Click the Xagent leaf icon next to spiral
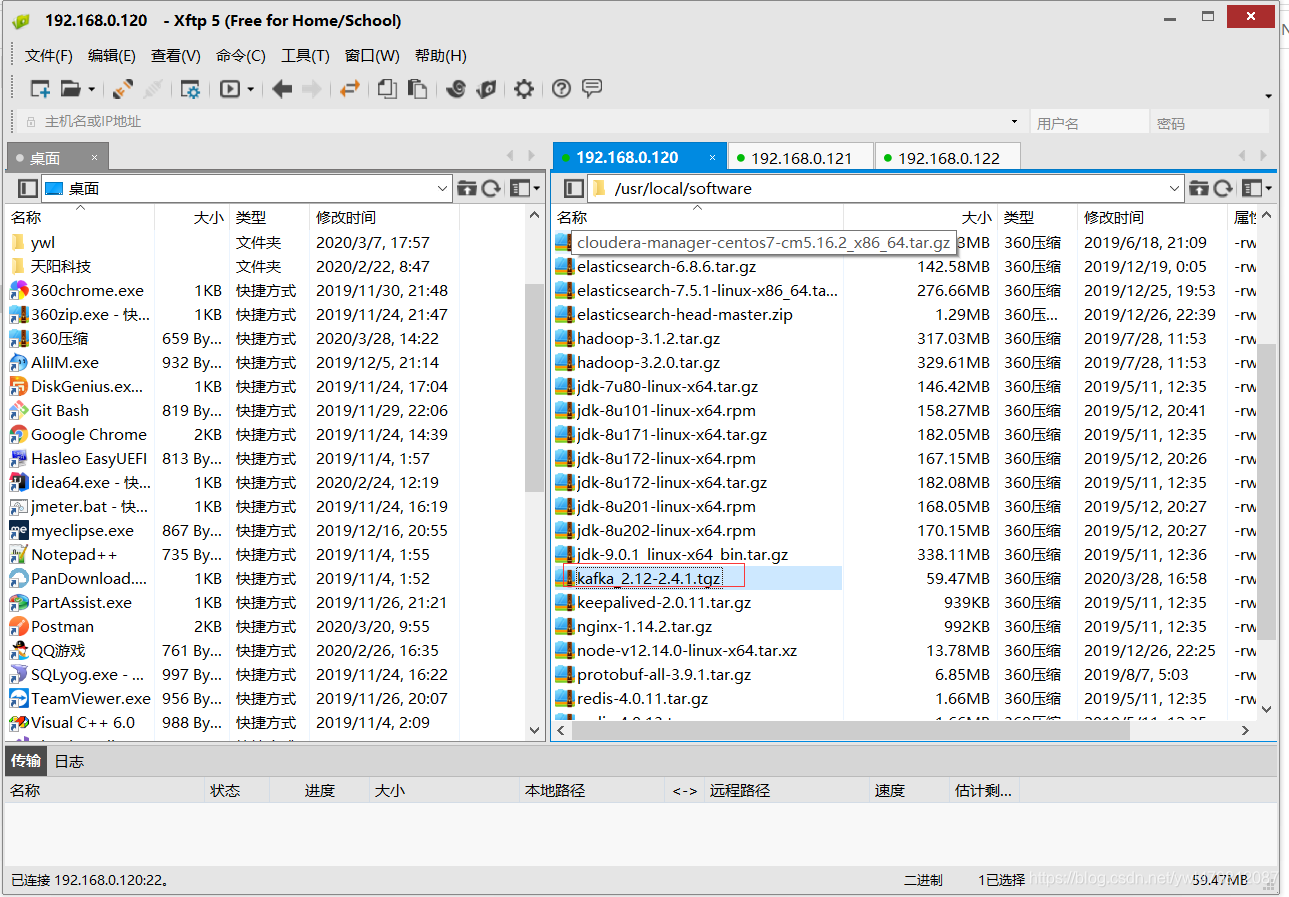Screen dimensions: 1289x897 [486, 89]
